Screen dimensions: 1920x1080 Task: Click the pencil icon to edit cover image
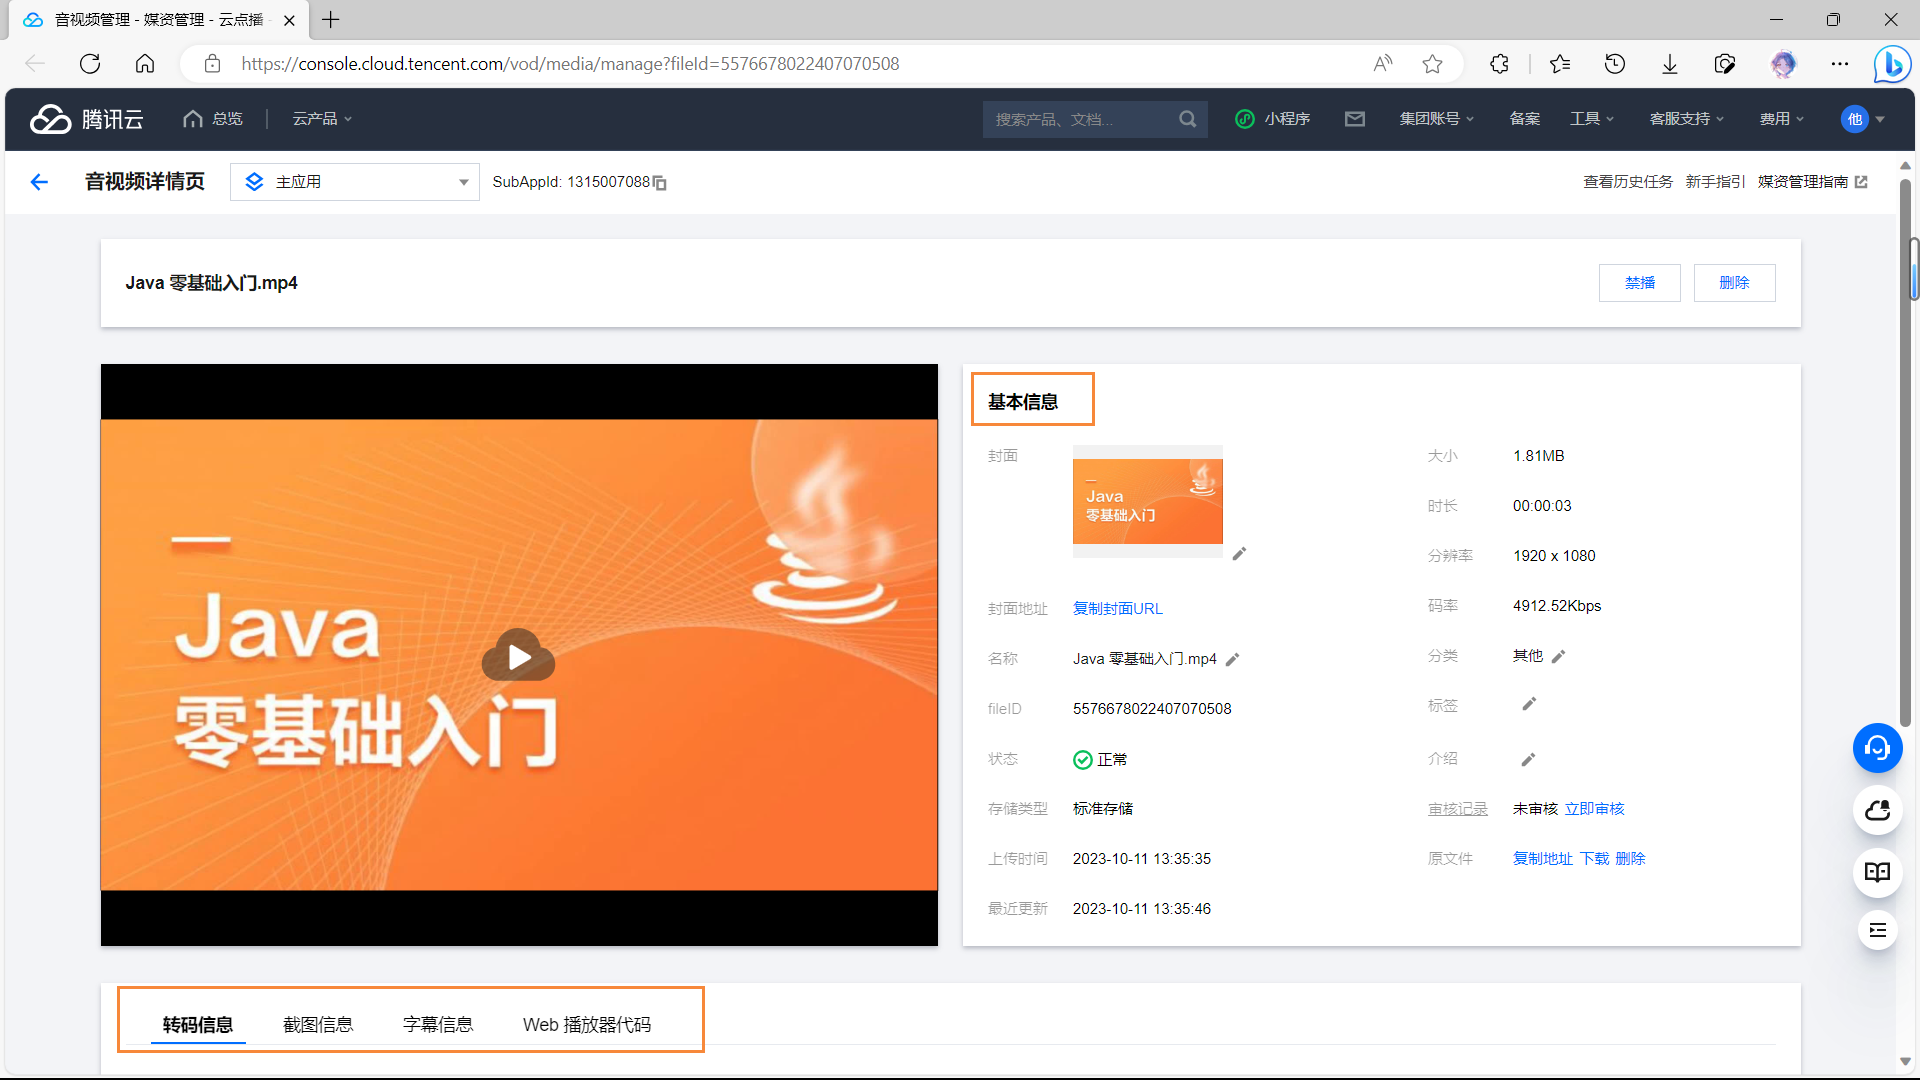[x=1239, y=554]
